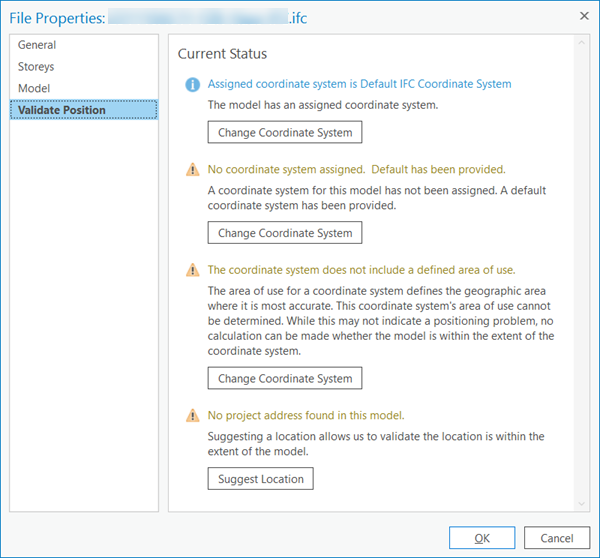Viewport: 600px width, 558px height.
Task: Click warning icon next to 'No coordinate system assigned'
Action: [192, 170]
